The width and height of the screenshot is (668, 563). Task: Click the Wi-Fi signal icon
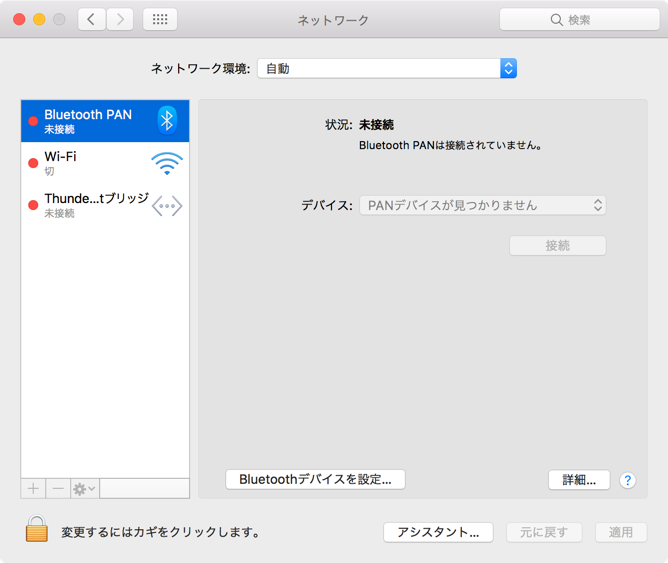point(167,164)
